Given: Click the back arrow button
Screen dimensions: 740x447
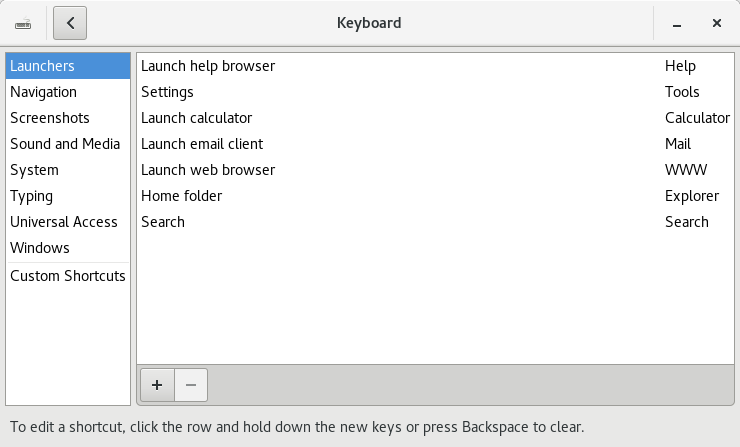Looking at the screenshot, I should click(x=70, y=22).
